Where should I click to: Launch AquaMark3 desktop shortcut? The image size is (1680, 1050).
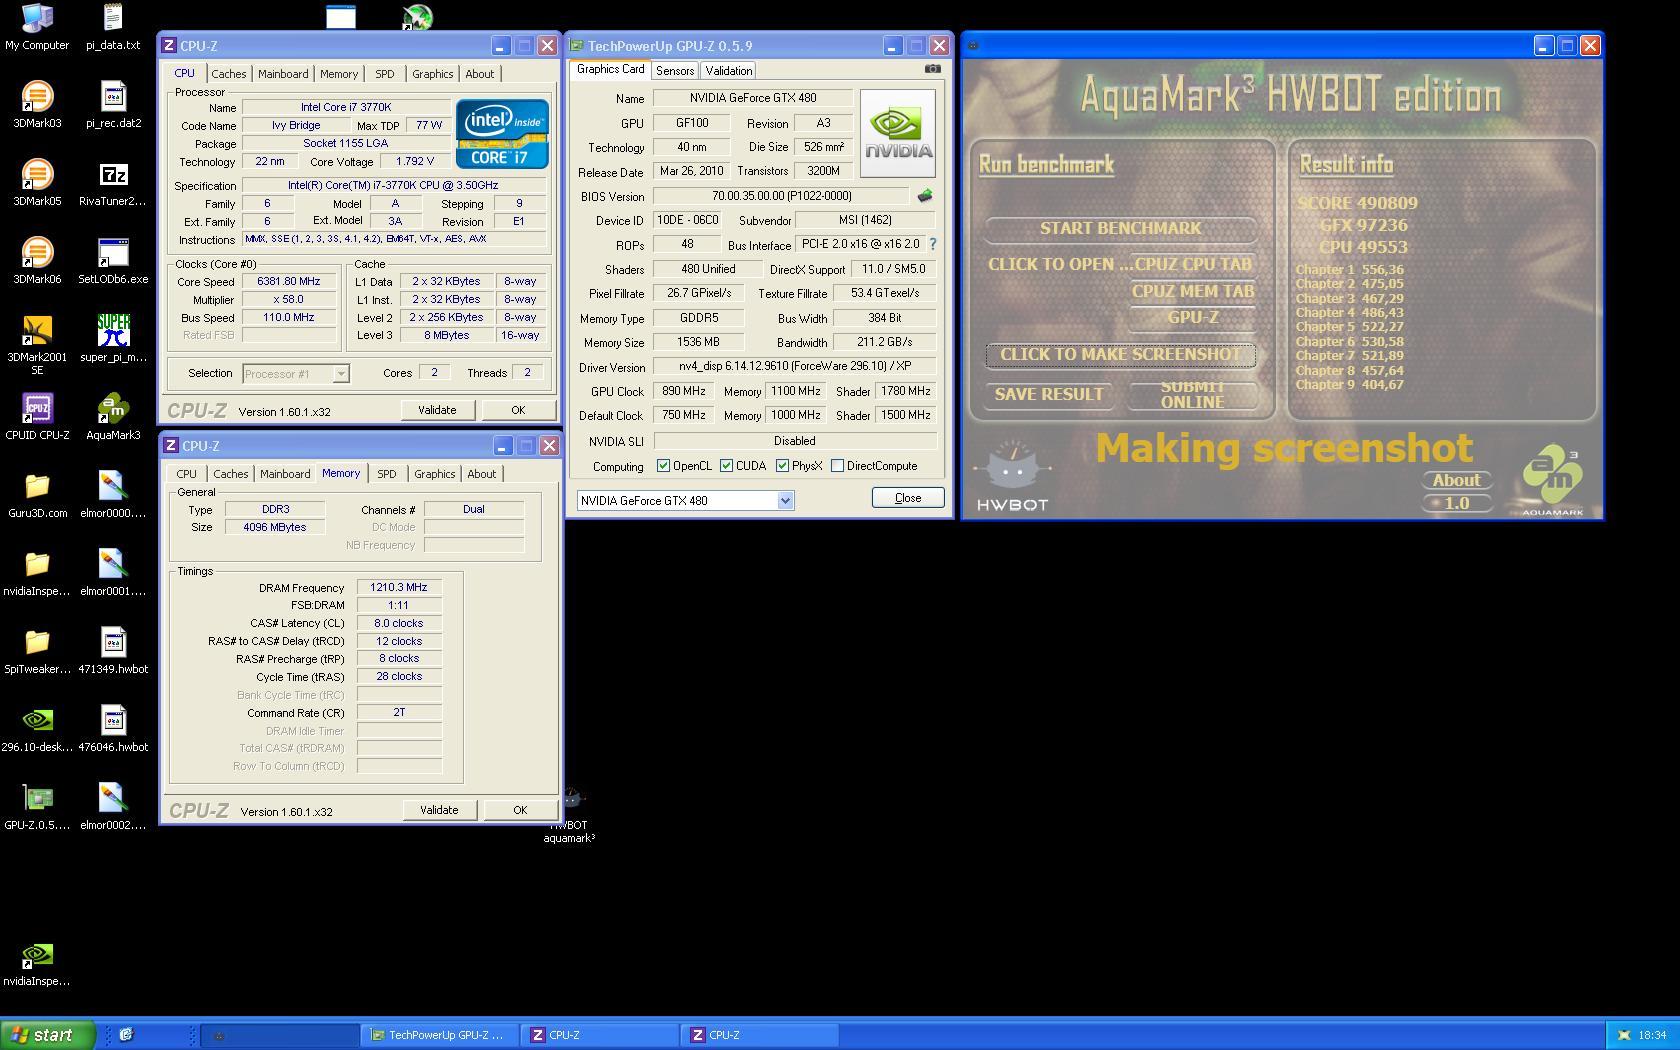click(x=113, y=417)
